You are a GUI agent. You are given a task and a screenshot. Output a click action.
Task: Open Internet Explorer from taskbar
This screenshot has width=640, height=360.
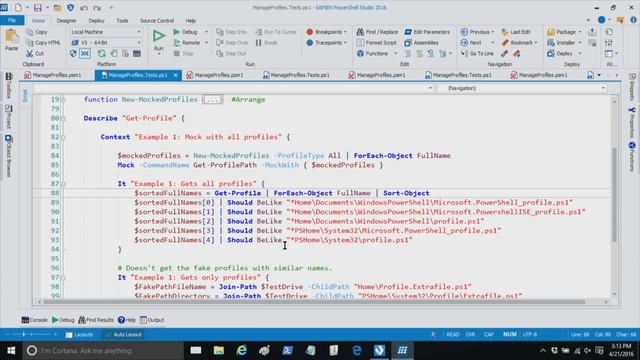pos(242,351)
